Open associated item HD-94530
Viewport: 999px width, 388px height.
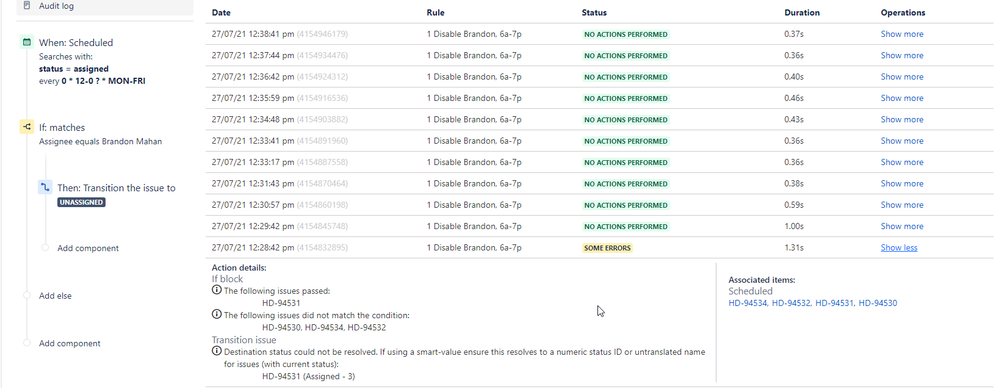point(878,303)
